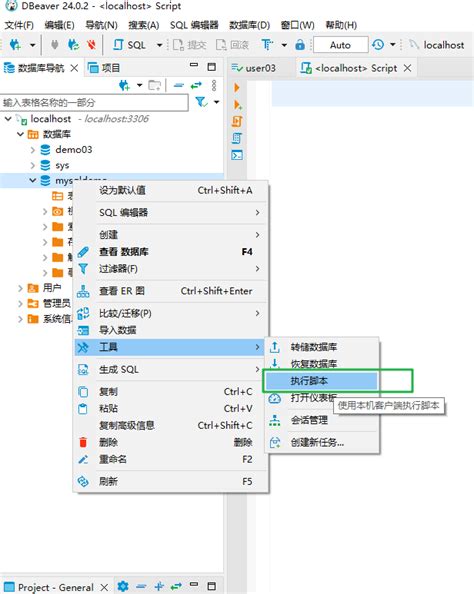Execute SQL statement orange arrow icon
The width and height of the screenshot is (474, 594).
point(237,88)
